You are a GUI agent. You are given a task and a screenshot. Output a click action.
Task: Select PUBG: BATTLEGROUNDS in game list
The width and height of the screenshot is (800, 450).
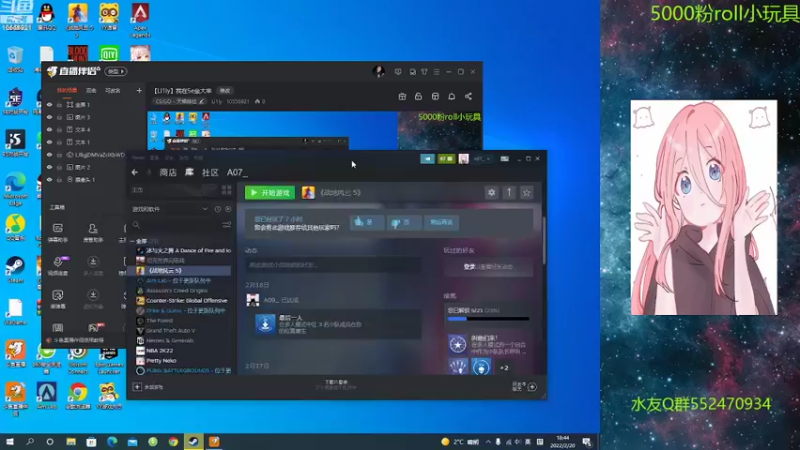coord(184,370)
